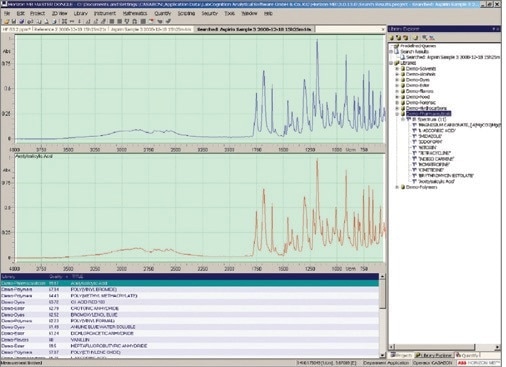Open the 2D View menu
This screenshot has height=367, width=506.
(60, 14)
